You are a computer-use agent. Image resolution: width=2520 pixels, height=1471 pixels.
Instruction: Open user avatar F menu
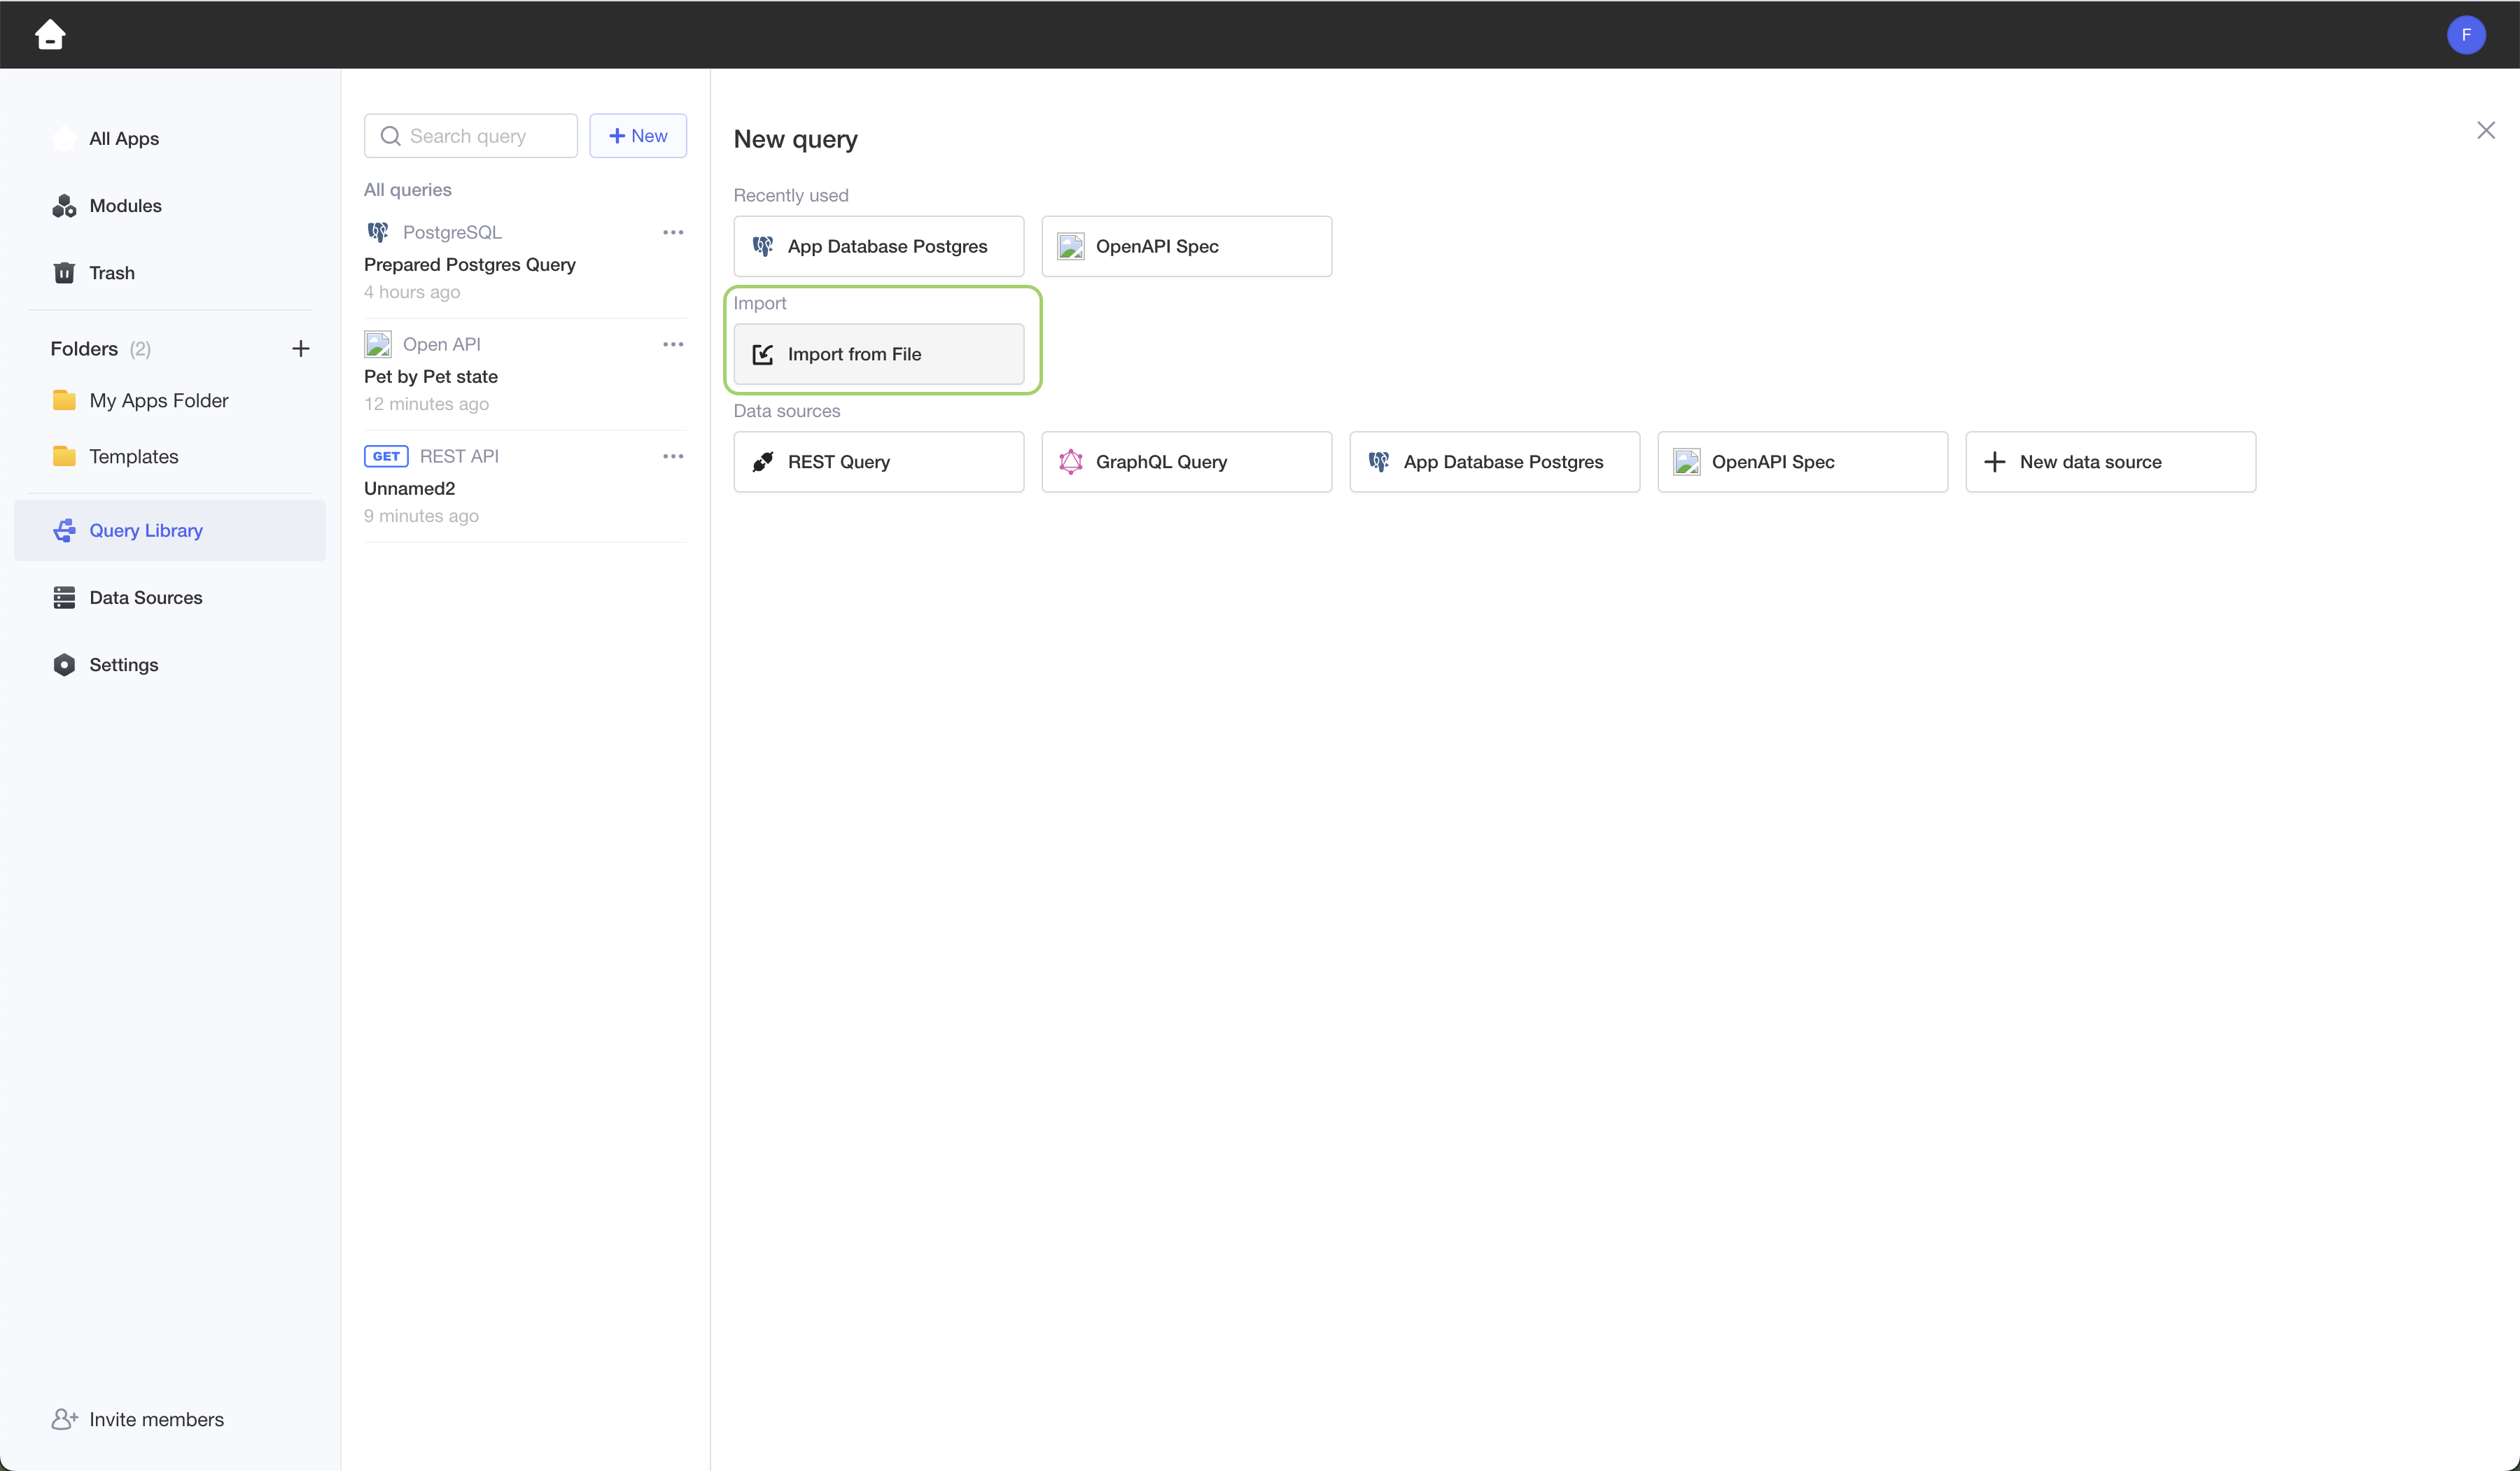(x=2465, y=35)
